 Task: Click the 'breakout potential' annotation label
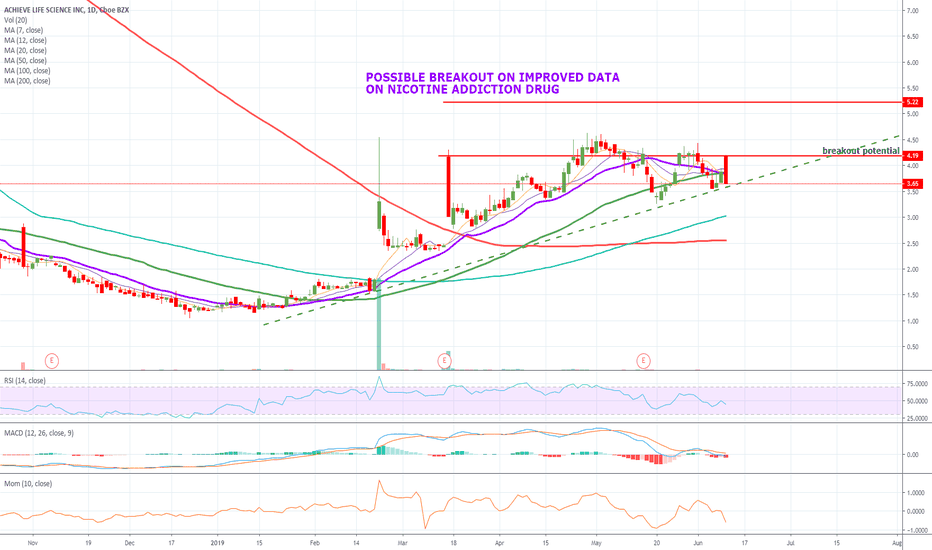pos(861,150)
